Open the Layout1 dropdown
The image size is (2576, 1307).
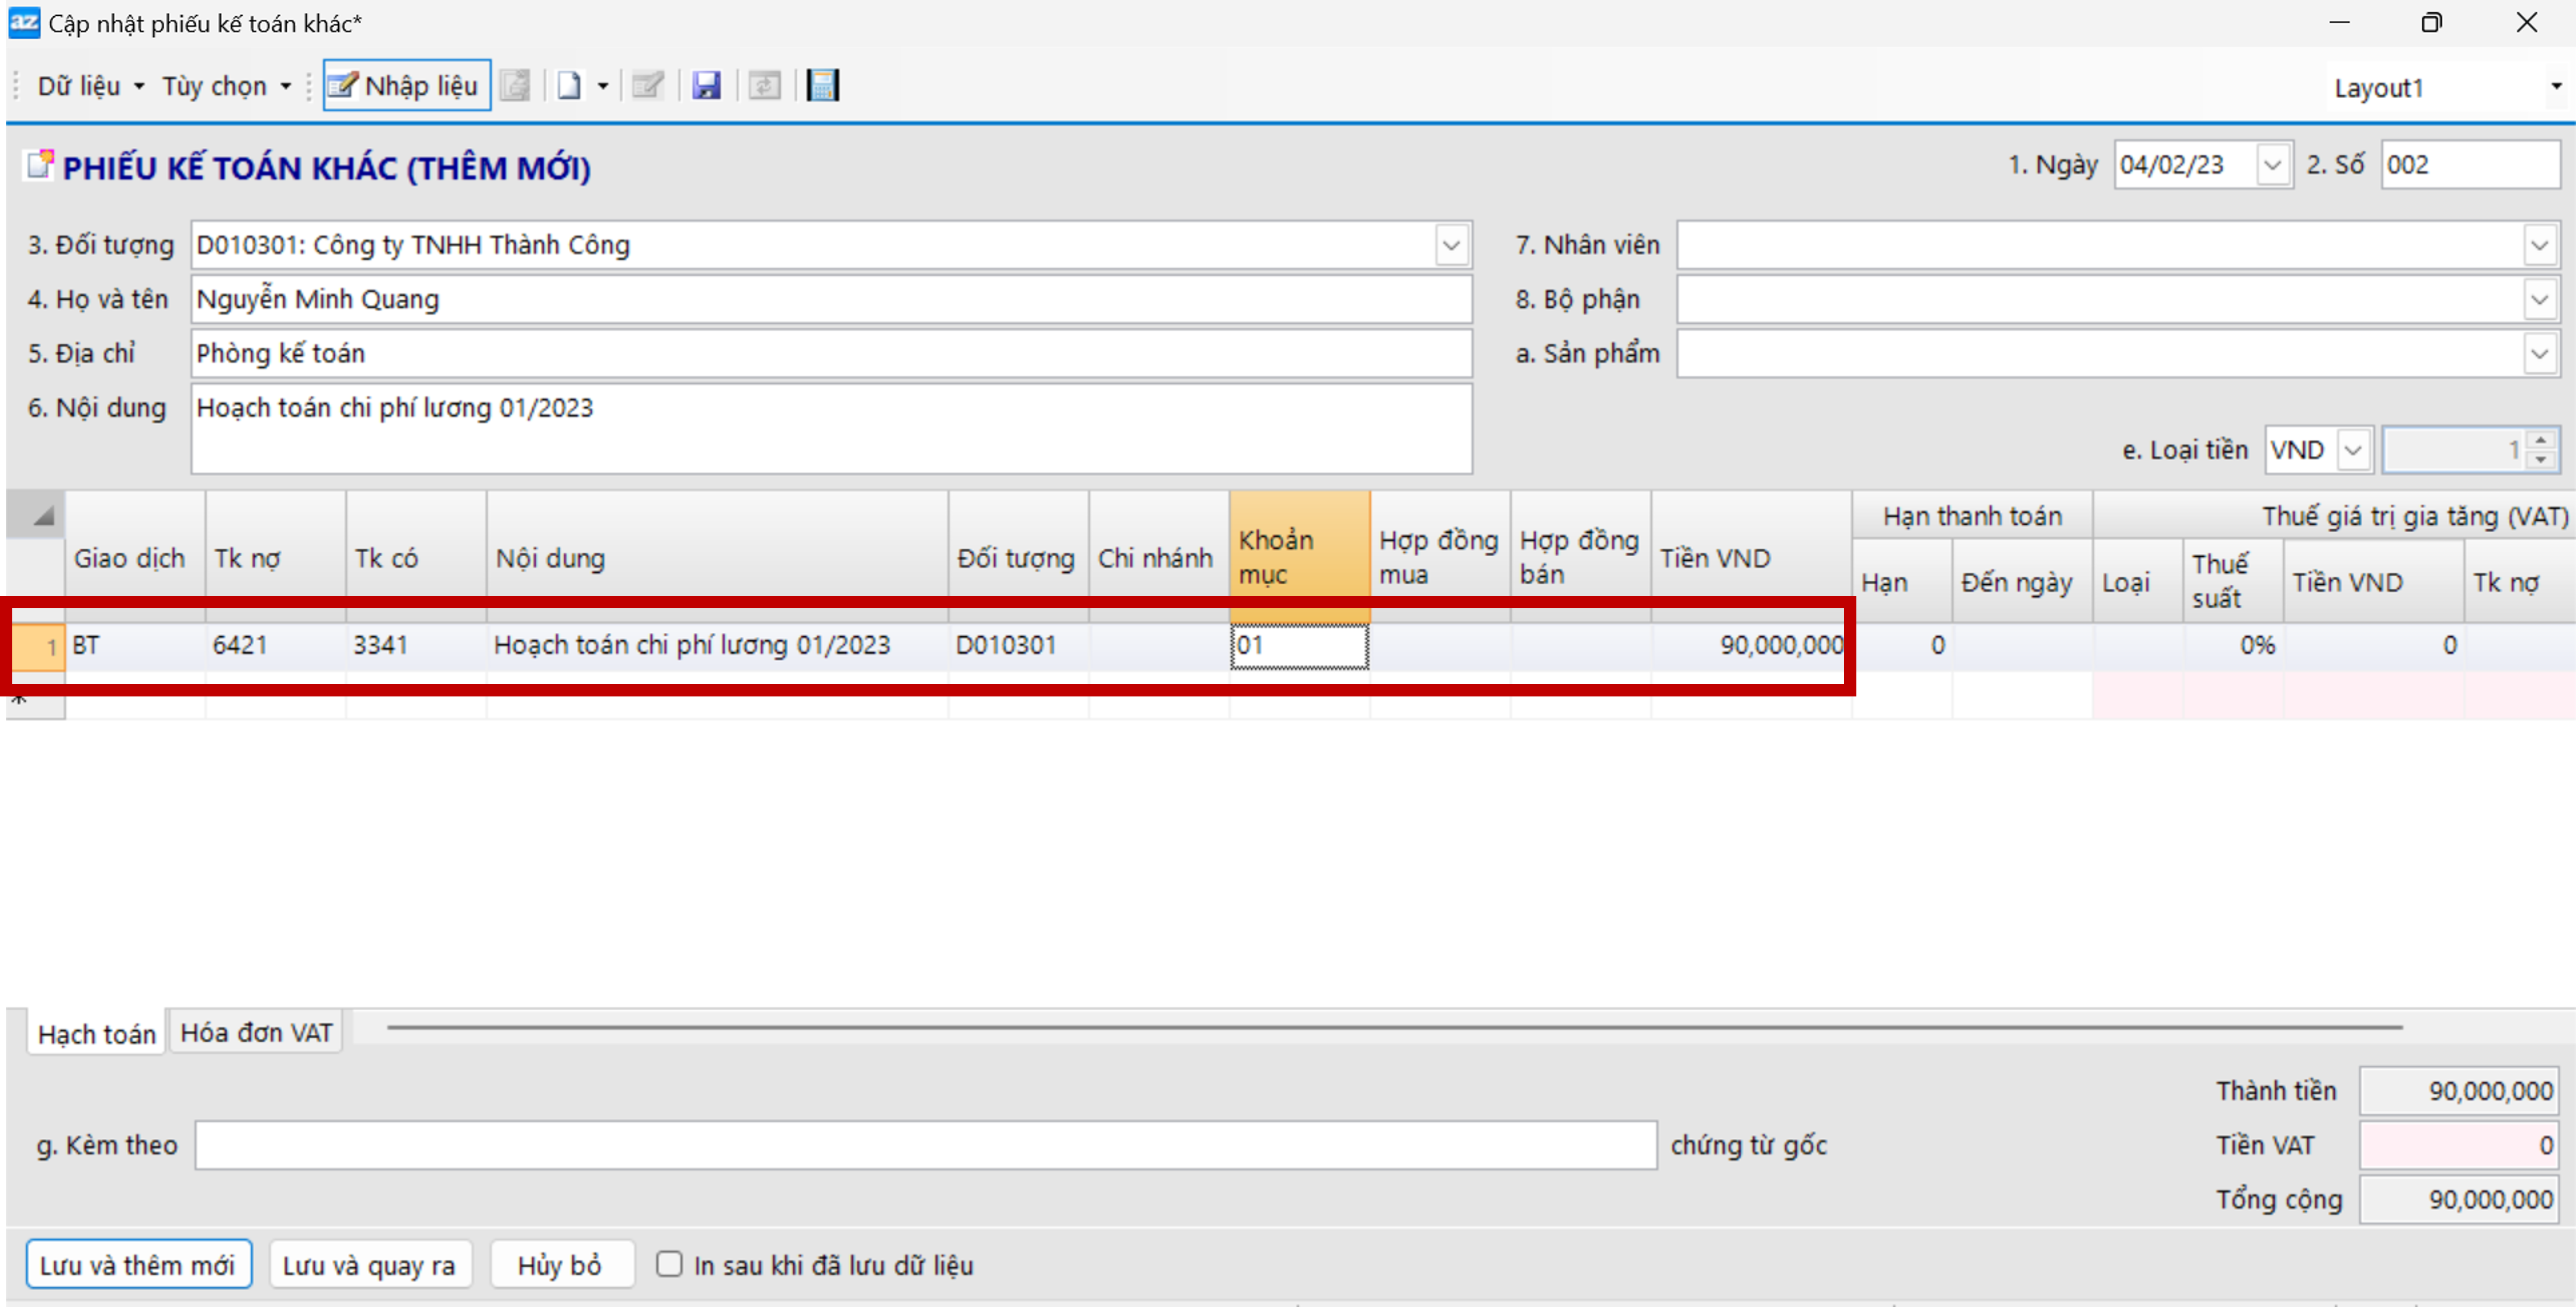pyautogui.click(x=2555, y=87)
